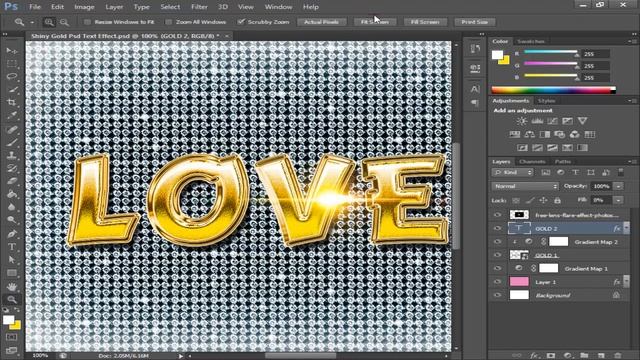Add a Levels adjustment
The height and width of the screenshot is (360, 640).
coord(537,121)
